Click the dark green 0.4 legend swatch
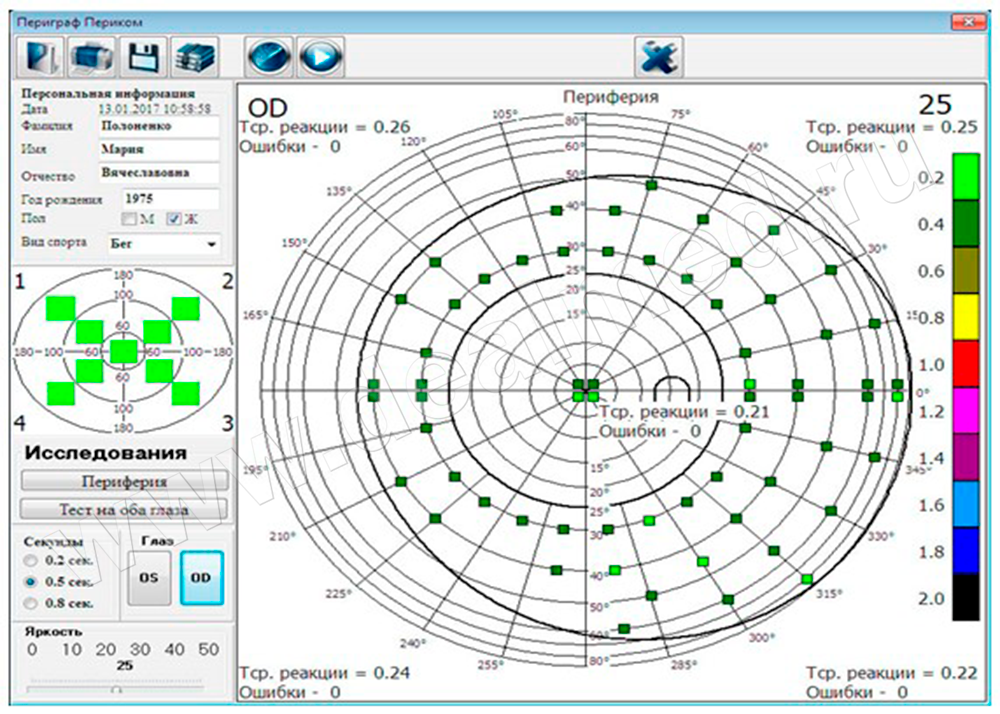 coord(966,224)
